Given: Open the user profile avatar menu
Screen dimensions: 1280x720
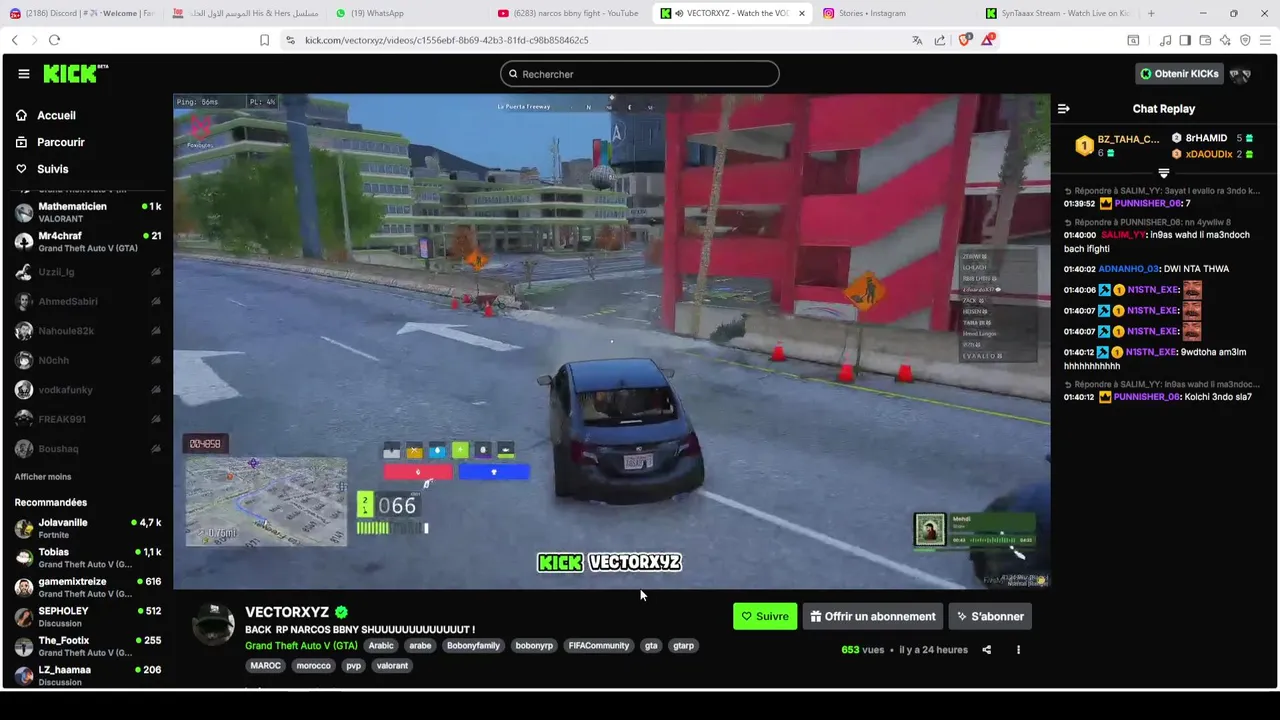Looking at the screenshot, I should pos(1241,74).
